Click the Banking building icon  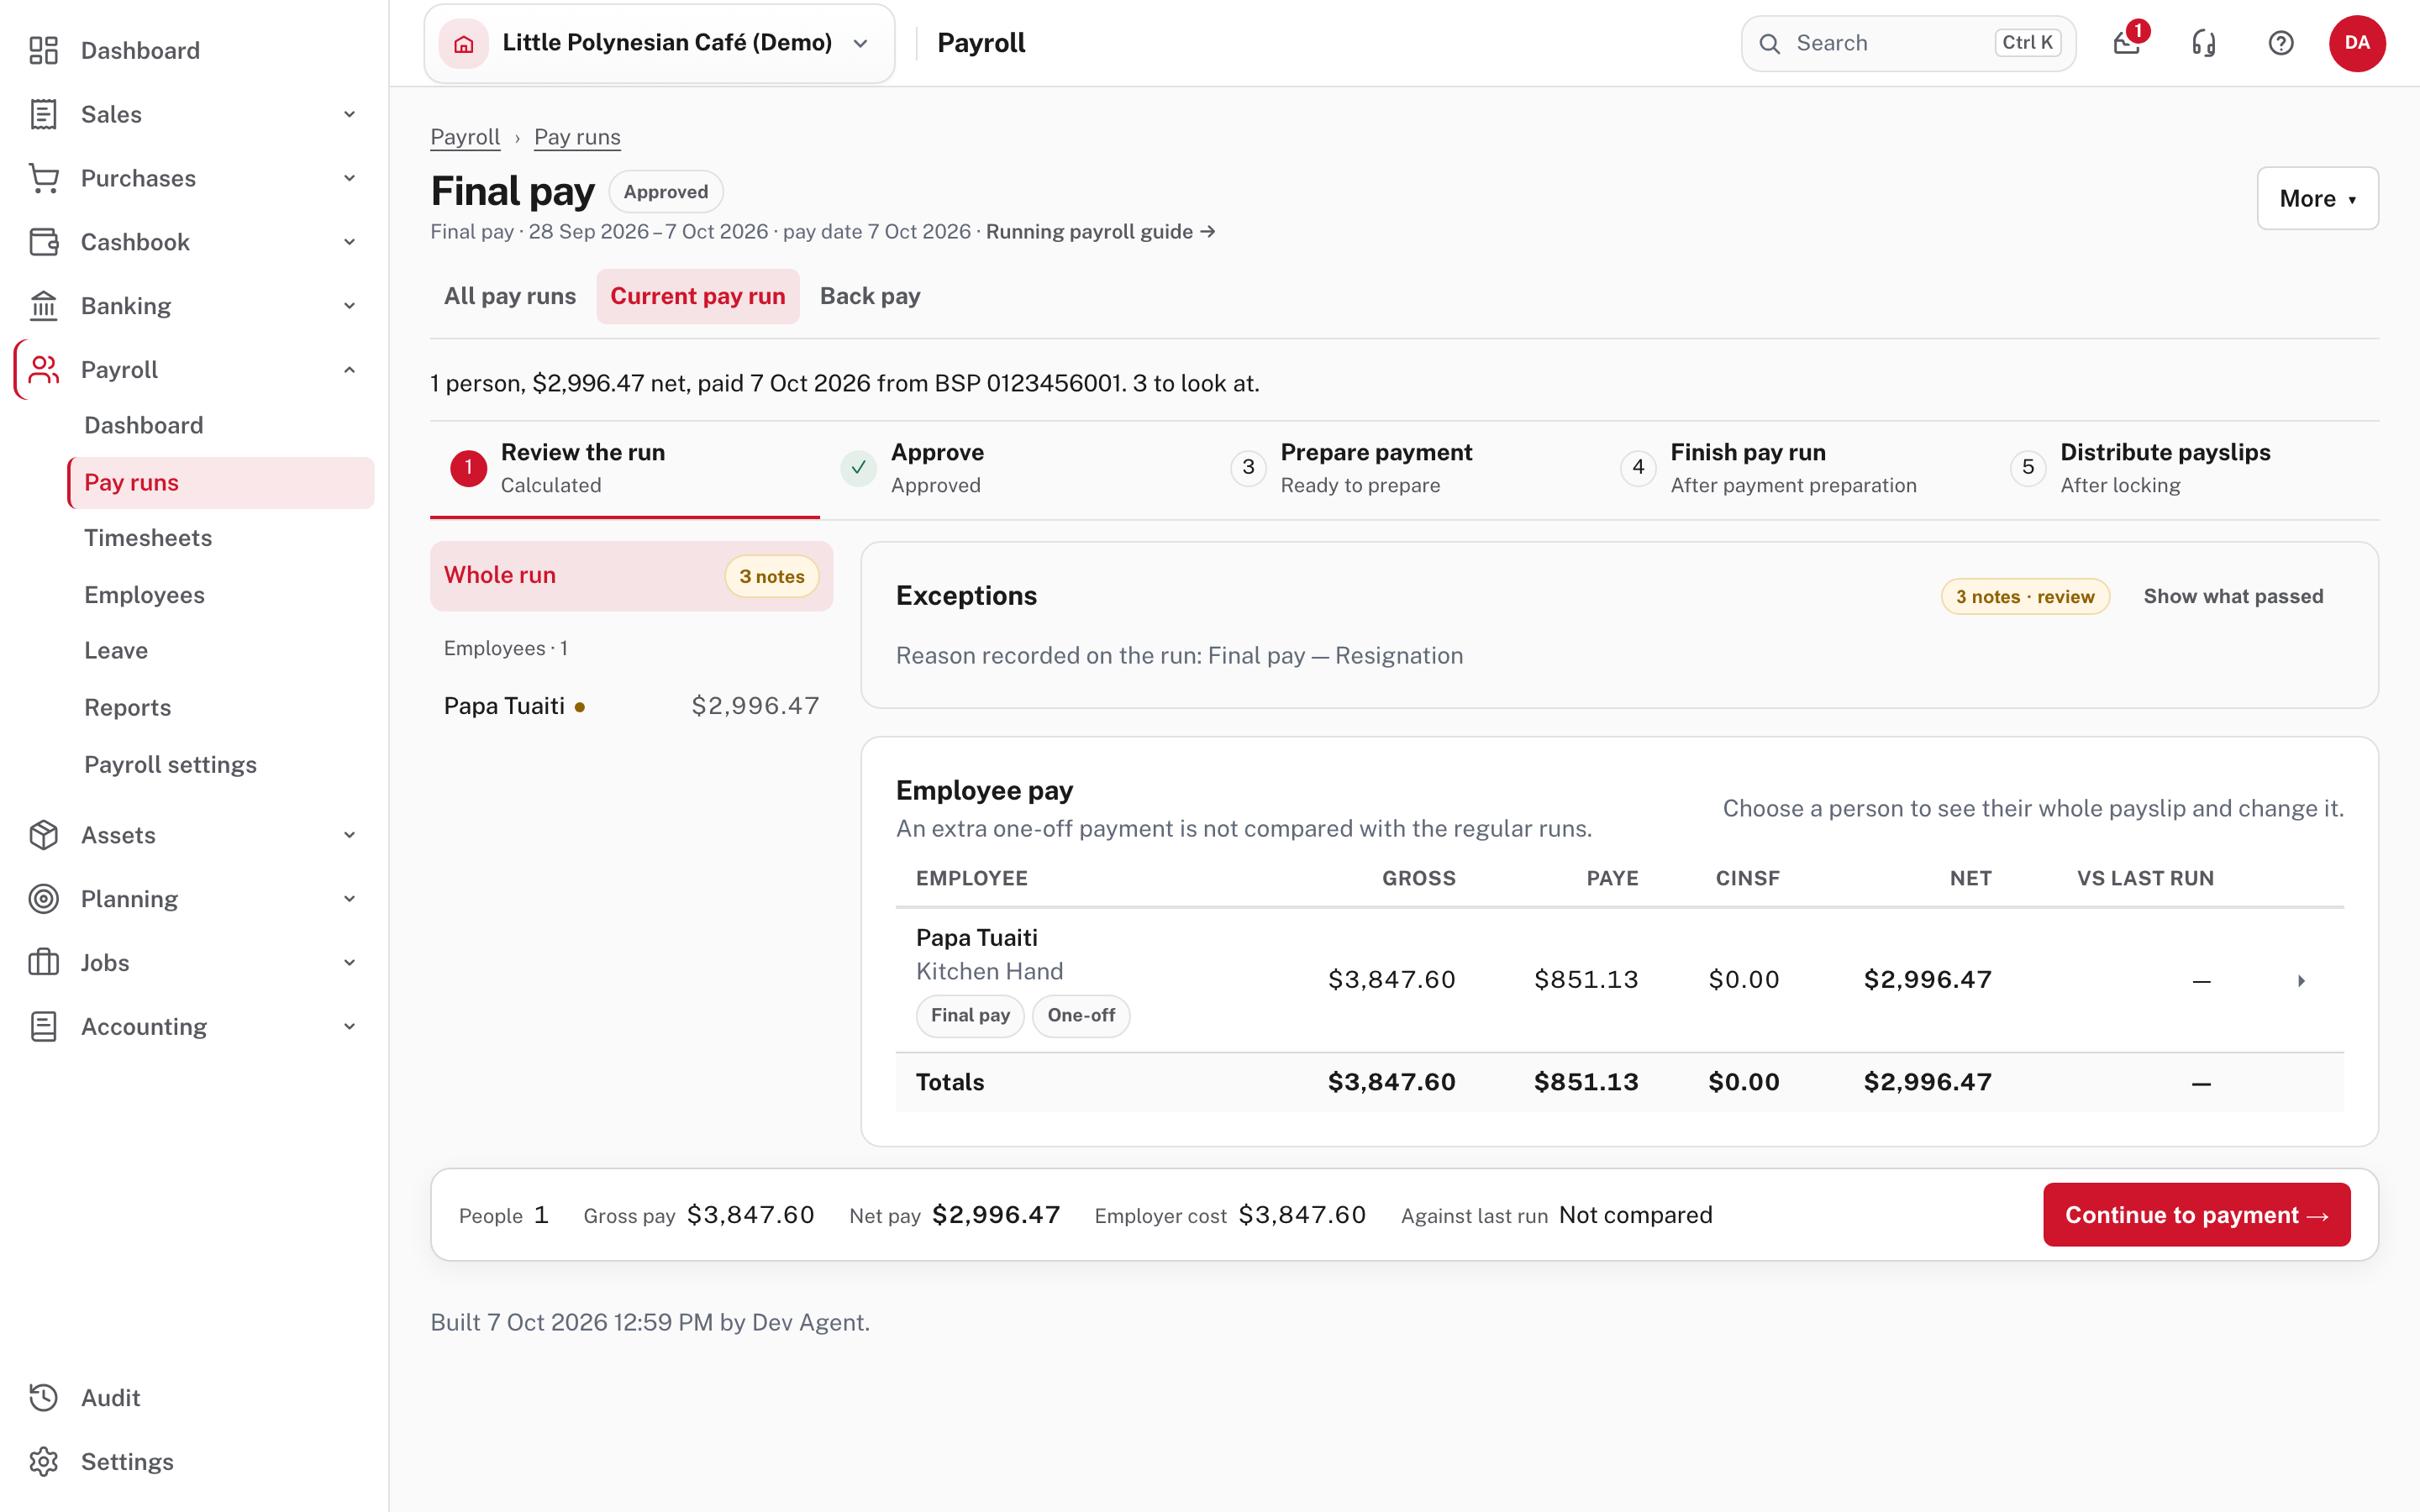pyautogui.click(x=43, y=306)
